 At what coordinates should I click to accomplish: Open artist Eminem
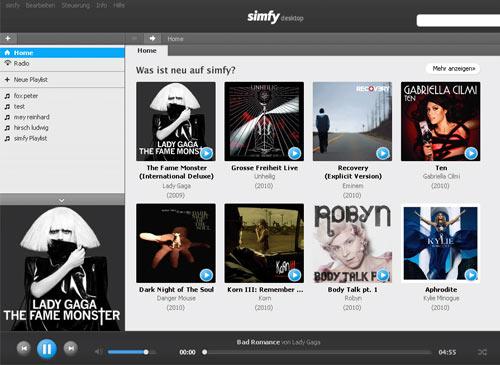click(x=353, y=186)
